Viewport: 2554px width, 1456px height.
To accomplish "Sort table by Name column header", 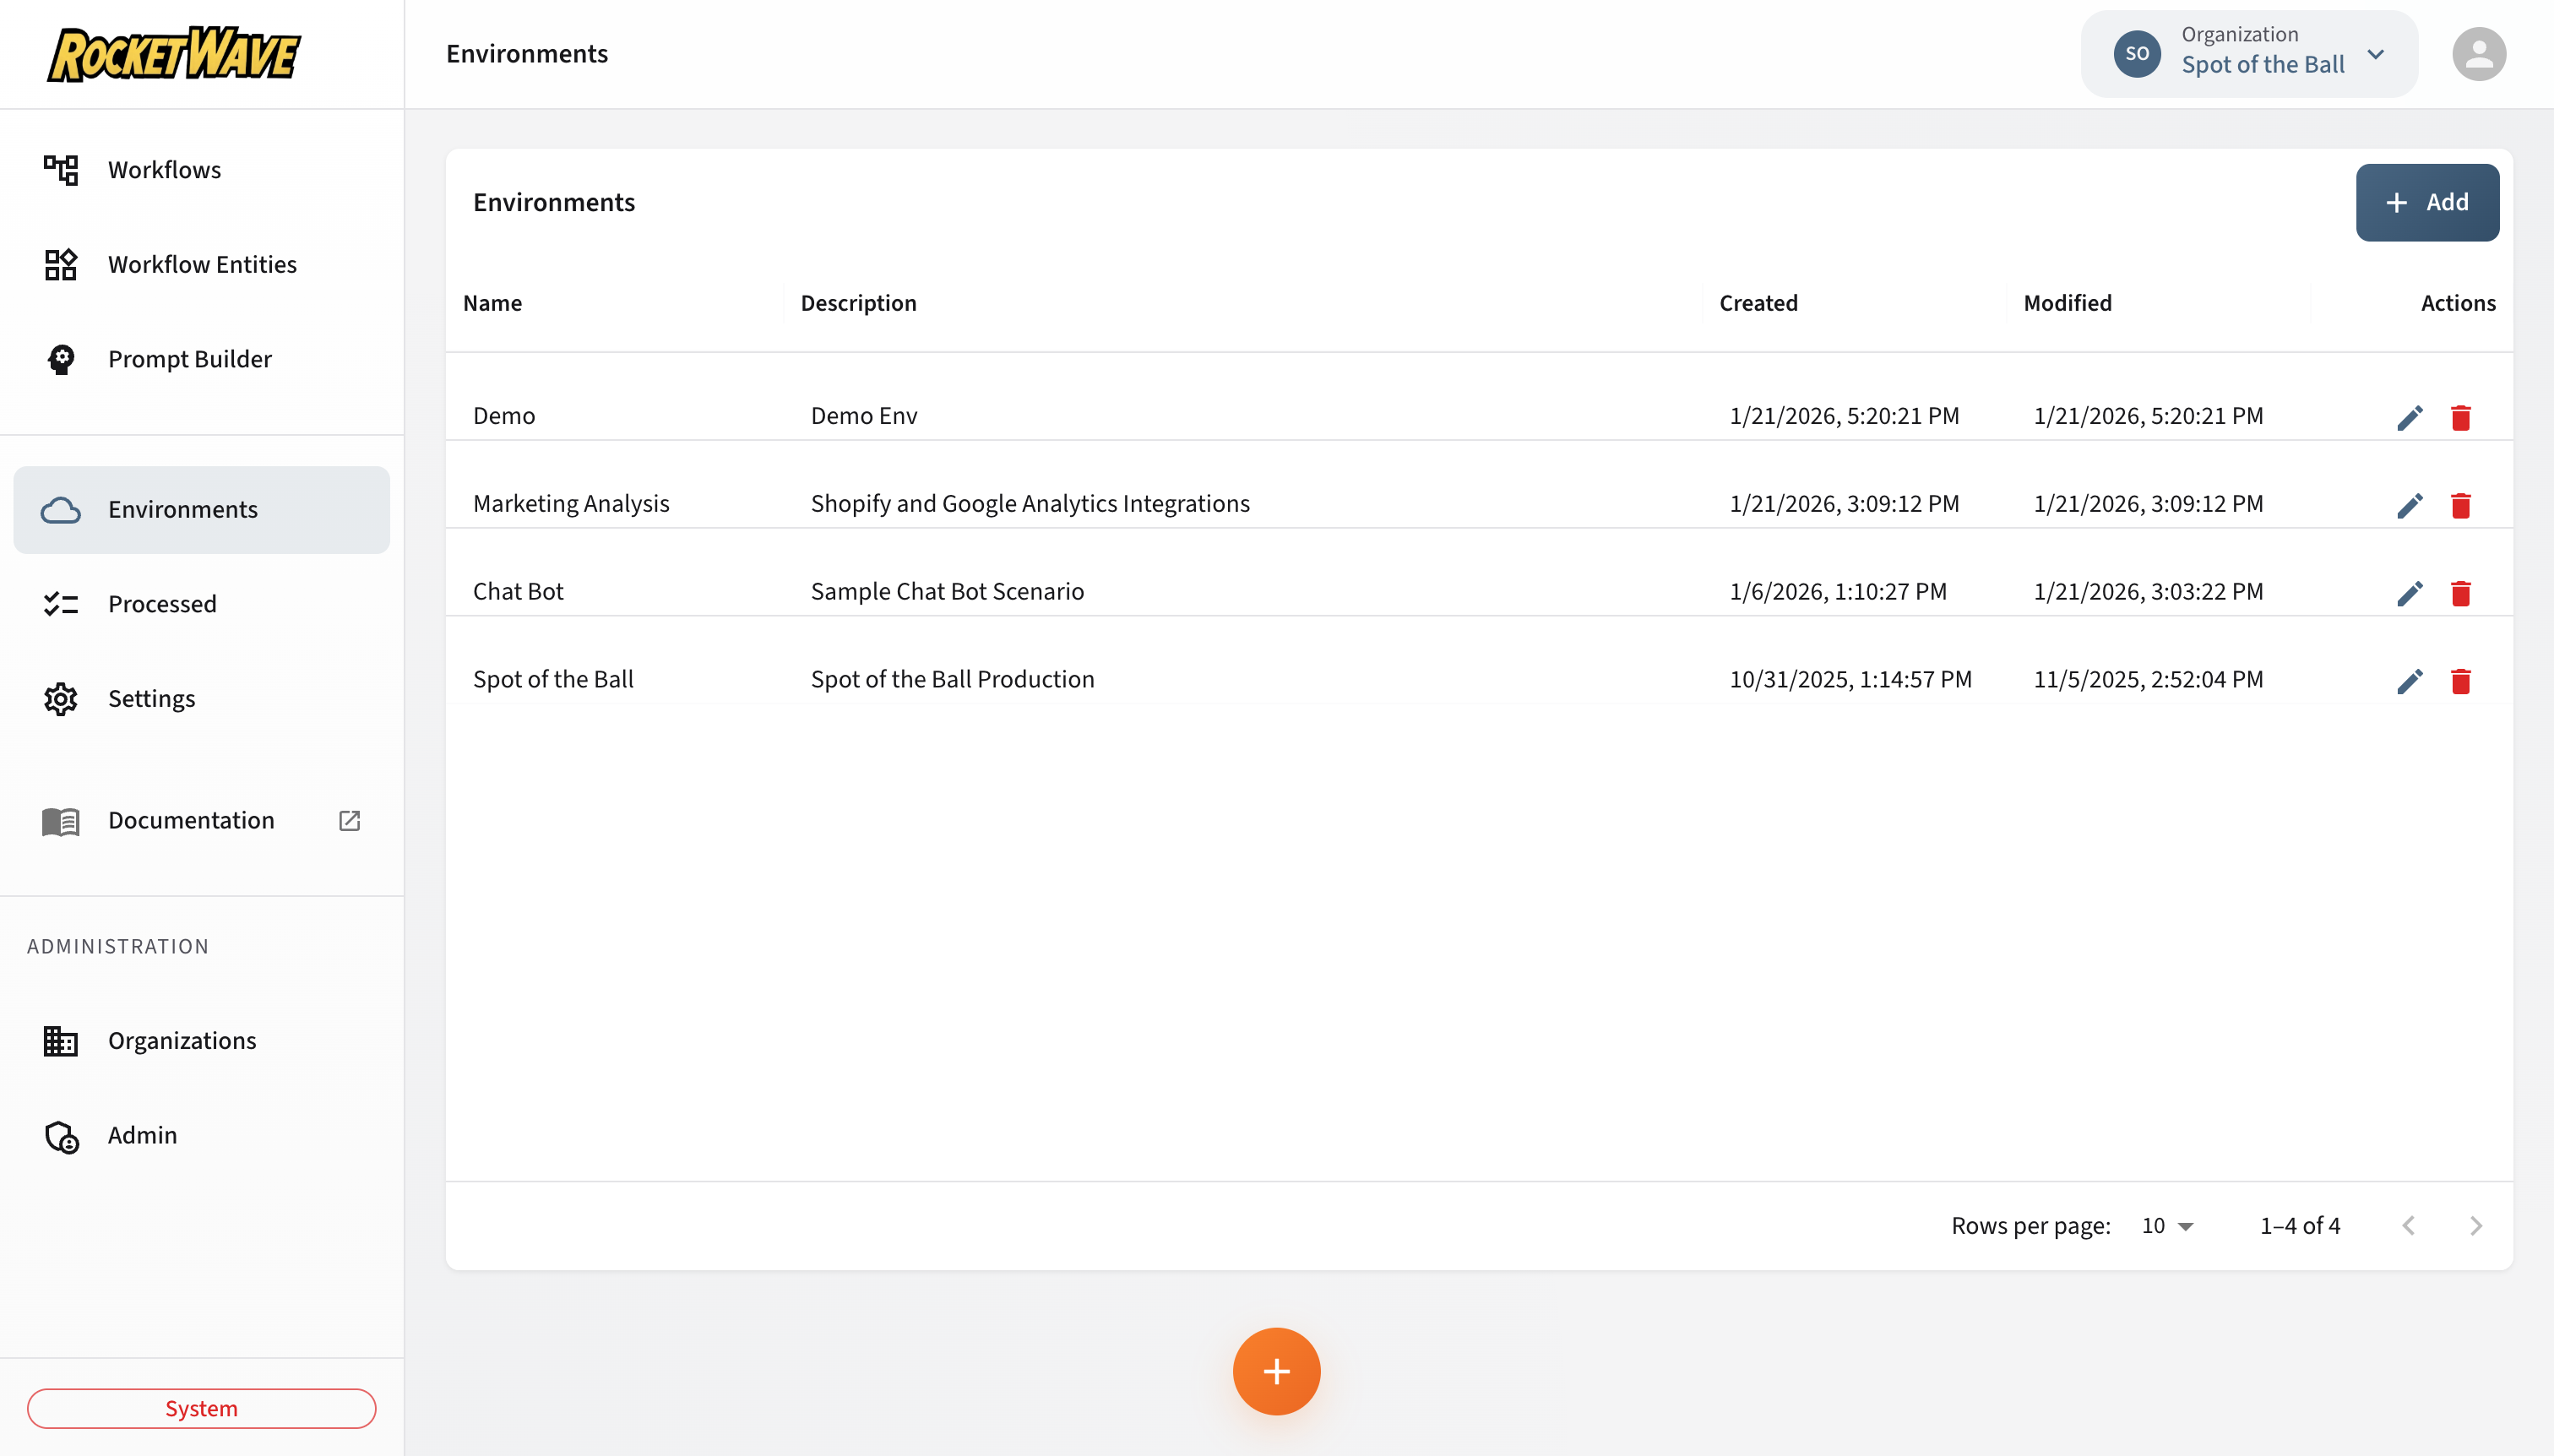I will (x=492, y=303).
